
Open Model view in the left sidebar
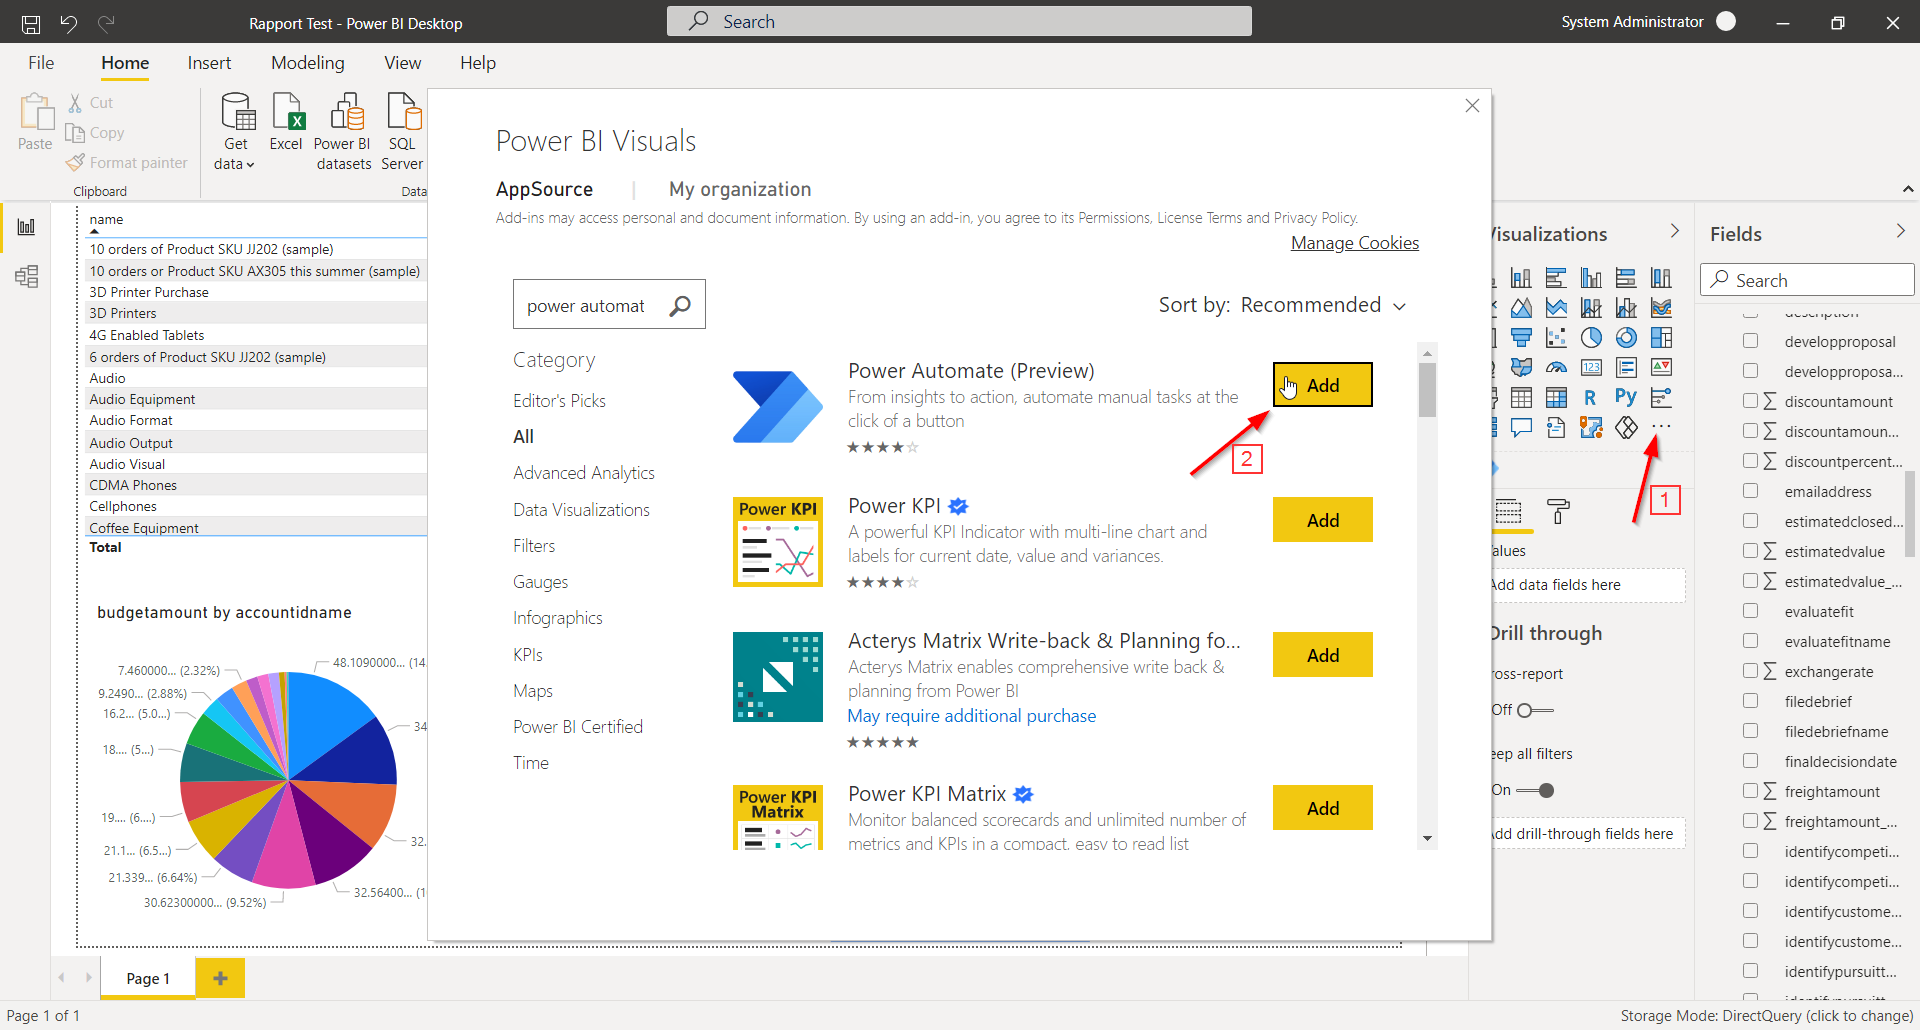pos(26,278)
